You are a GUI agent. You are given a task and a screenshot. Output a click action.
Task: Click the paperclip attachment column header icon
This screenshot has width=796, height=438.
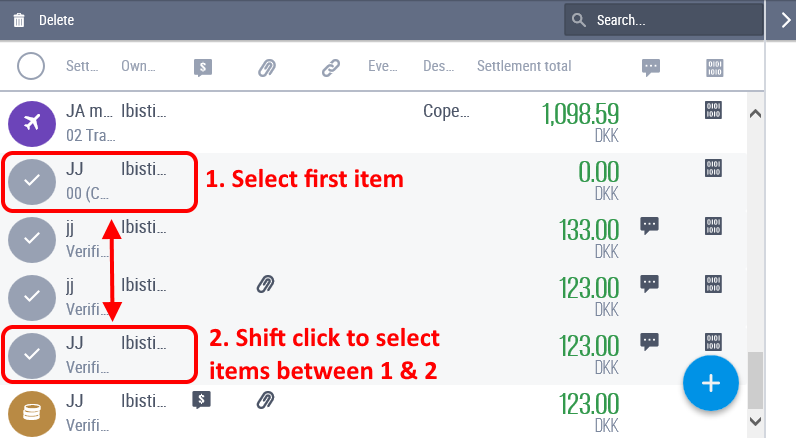point(267,67)
